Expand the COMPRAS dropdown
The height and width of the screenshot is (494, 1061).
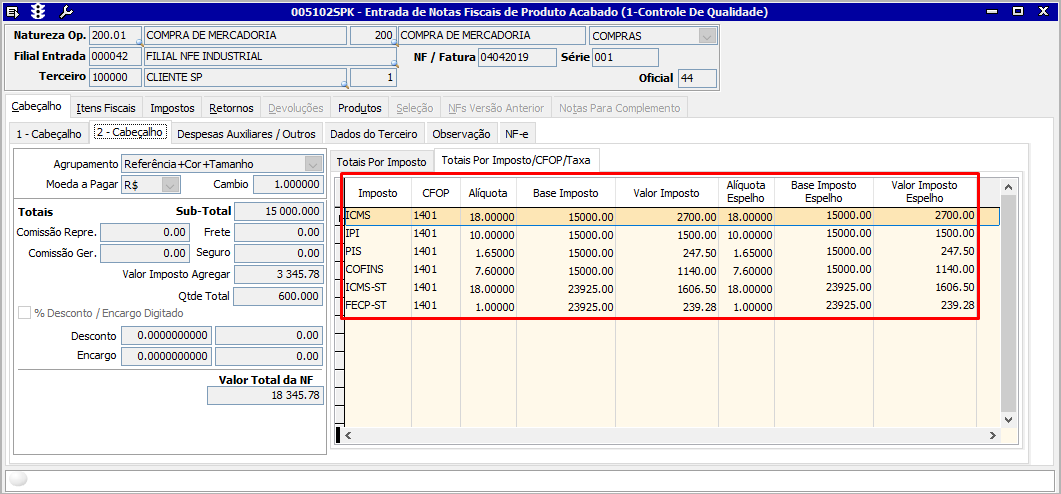point(708,36)
